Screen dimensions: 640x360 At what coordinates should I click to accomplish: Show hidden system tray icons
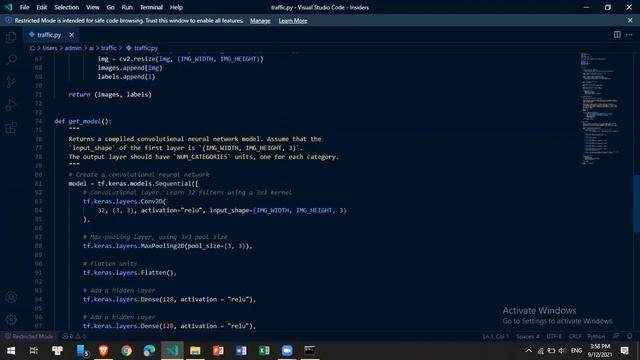click(x=529, y=351)
